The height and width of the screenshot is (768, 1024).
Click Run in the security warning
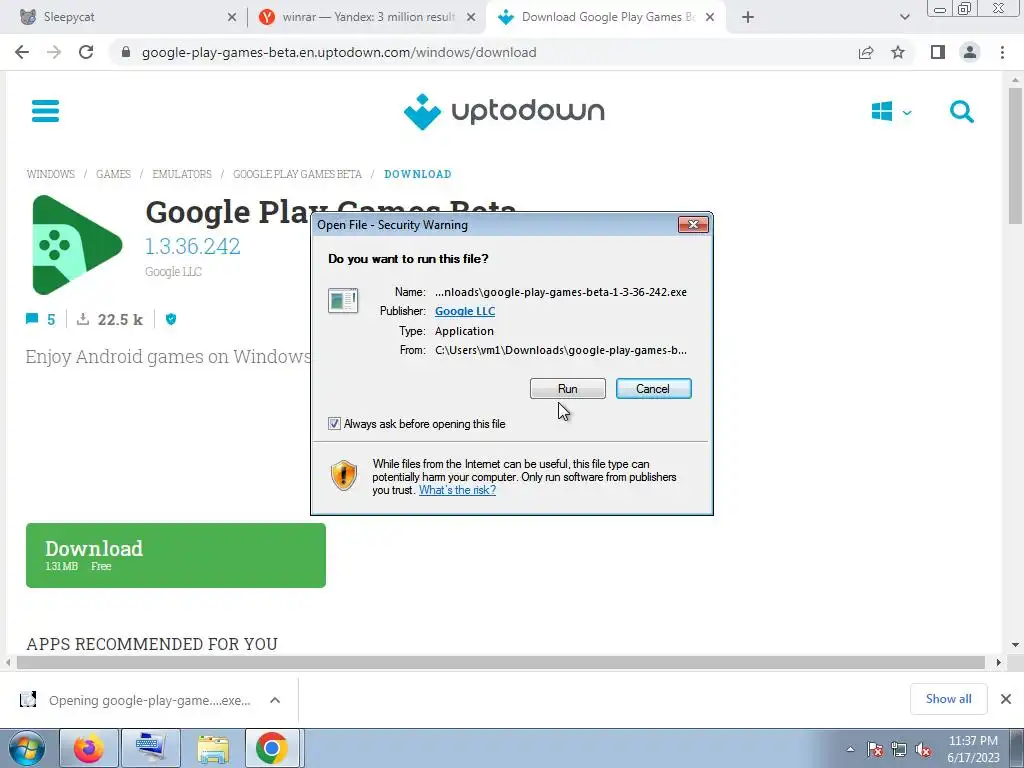tap(568, 389)
